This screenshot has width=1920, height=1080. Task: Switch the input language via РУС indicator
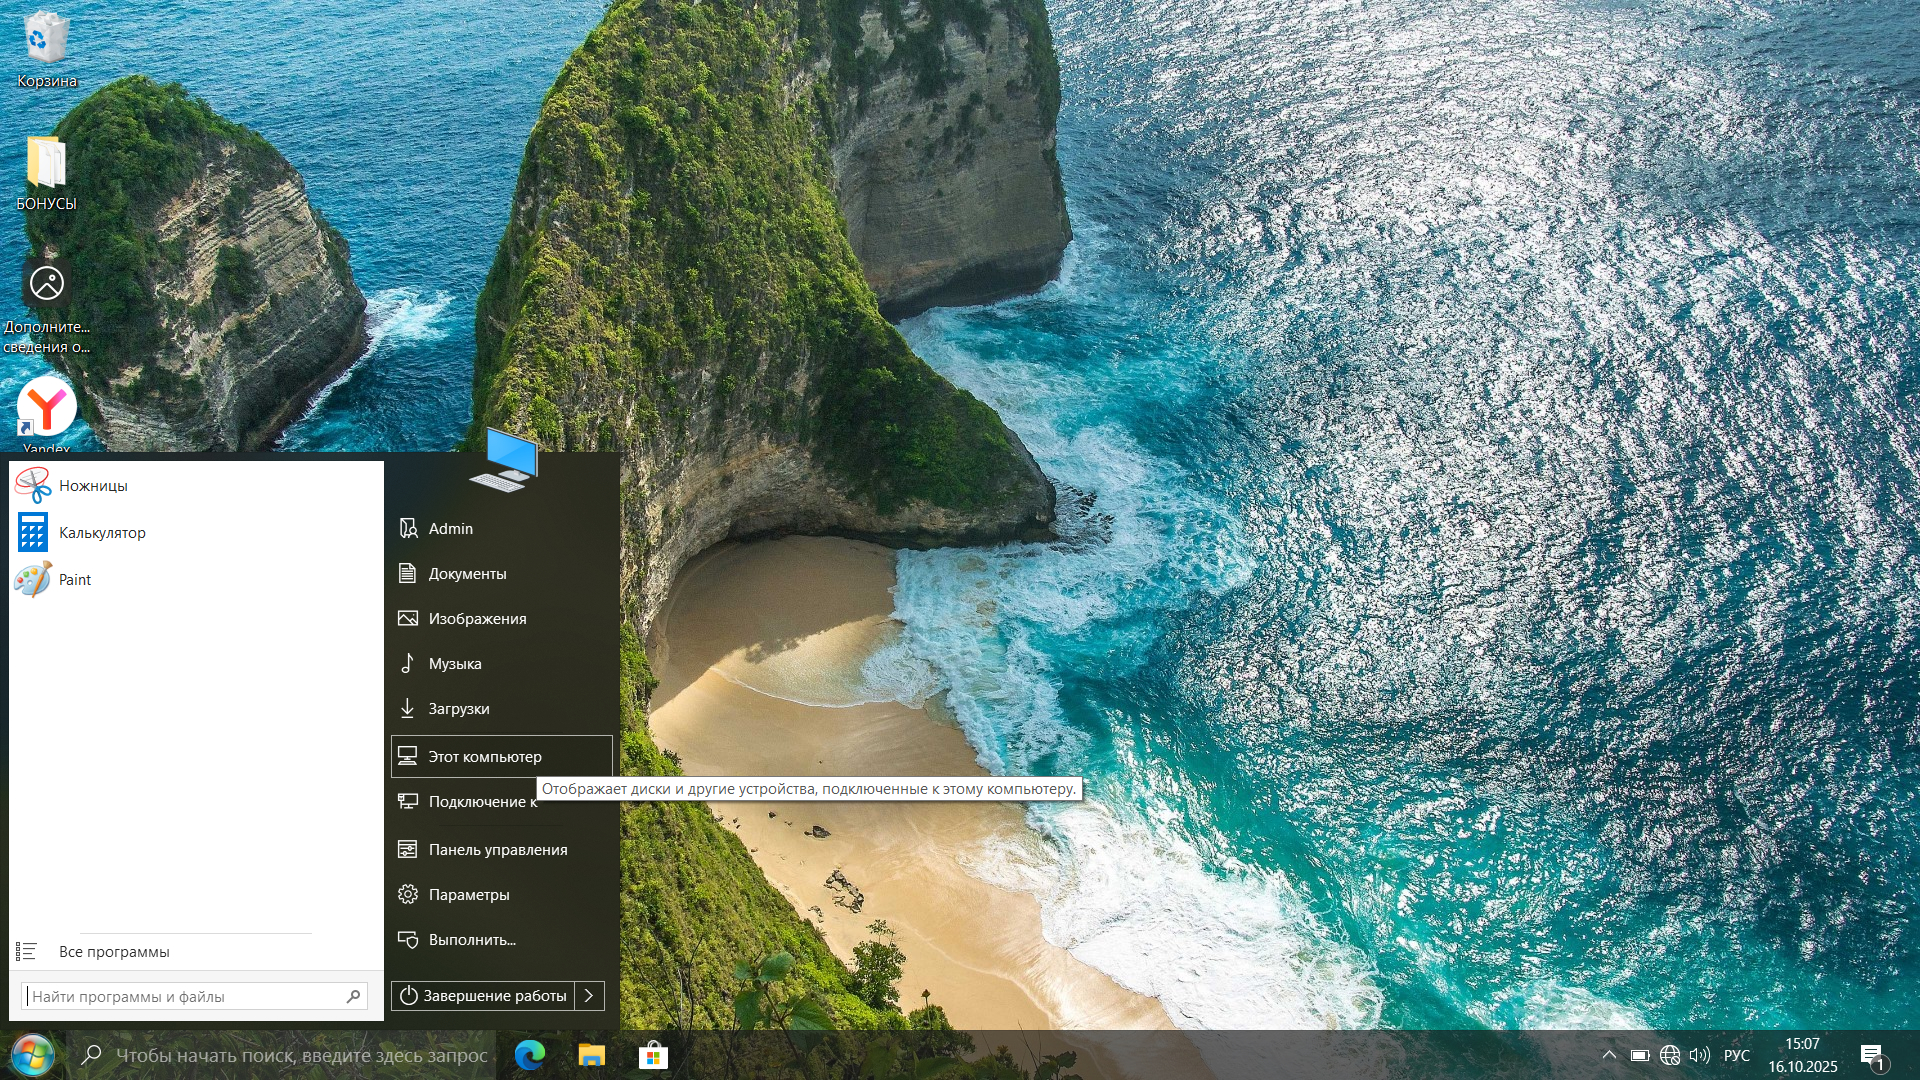pos(1737,1055)
